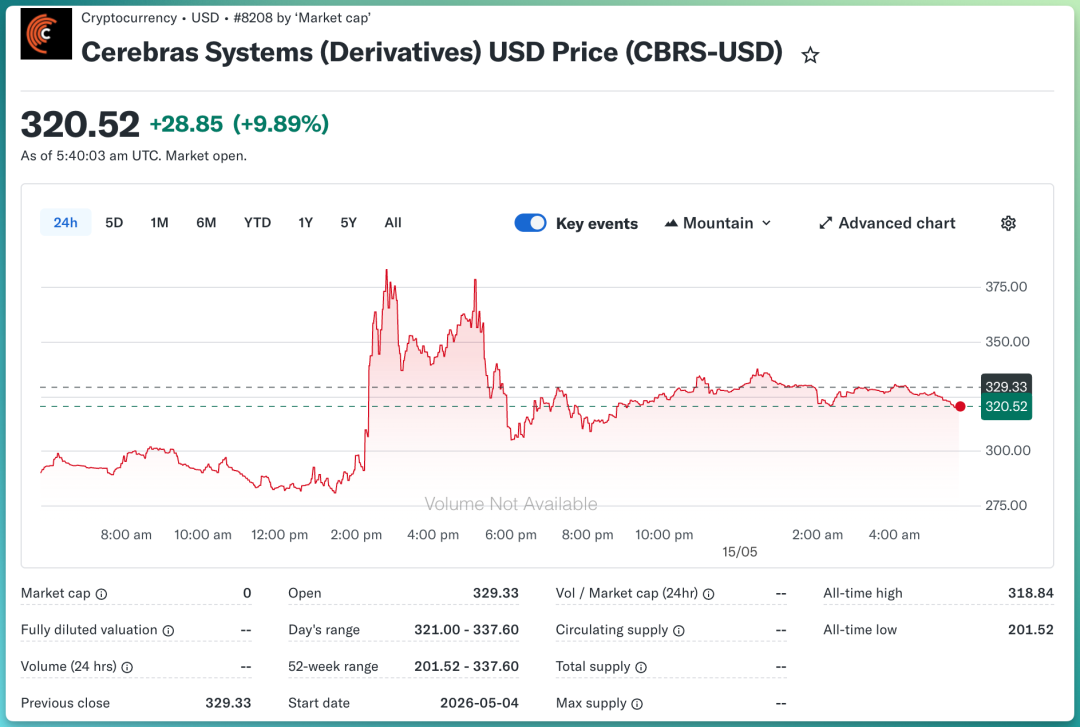Open chart settings gear icon
Viewport: 1080px width, 727px height.
tap(1008, 223)
